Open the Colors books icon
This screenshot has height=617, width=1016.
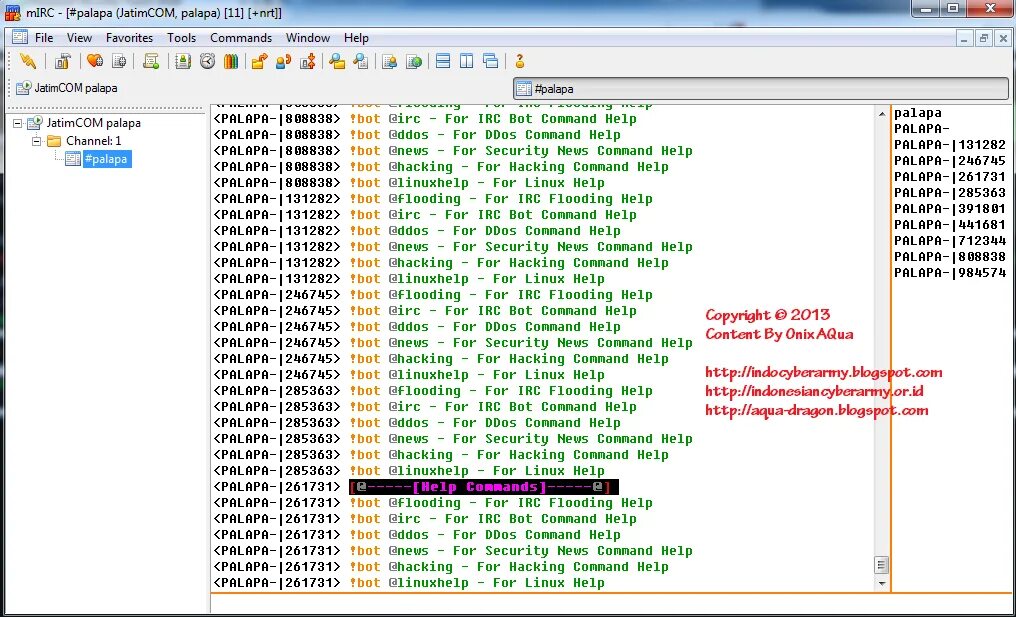(231, 61)
